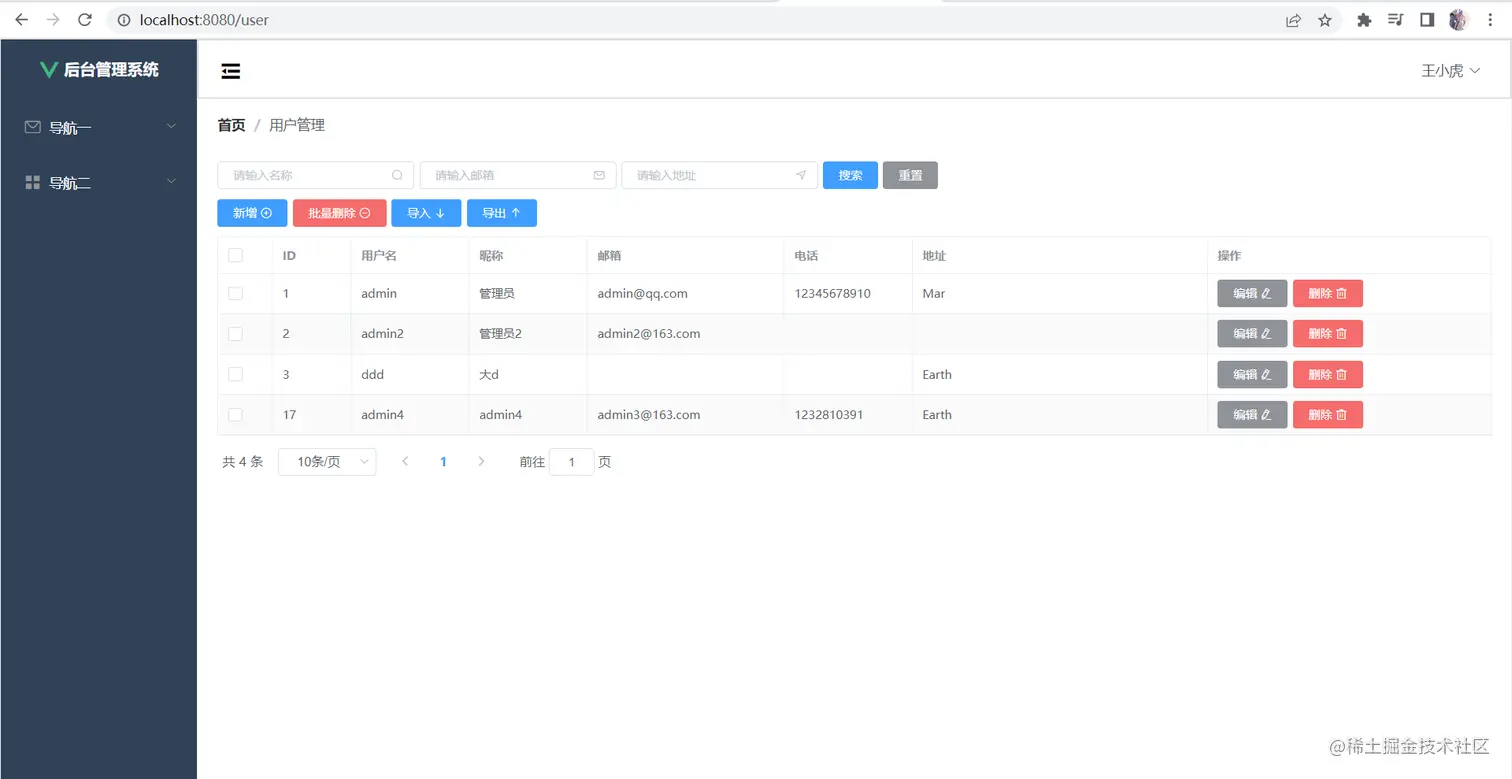
Task: Focus the 请输入邮箱 email search field
Action: click(x=517, y=175)
